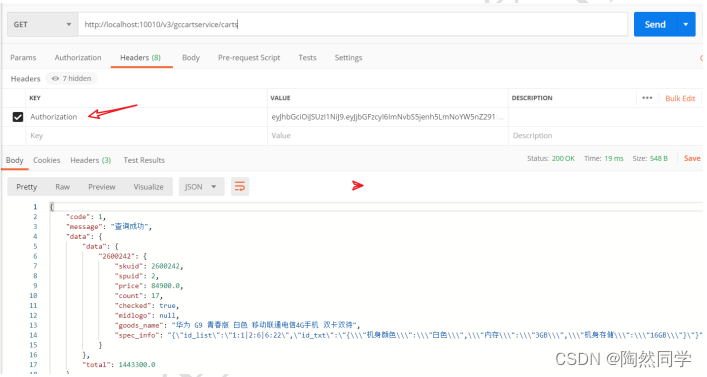Click the "total": 1443300.0 line

(x=119, y=364)
